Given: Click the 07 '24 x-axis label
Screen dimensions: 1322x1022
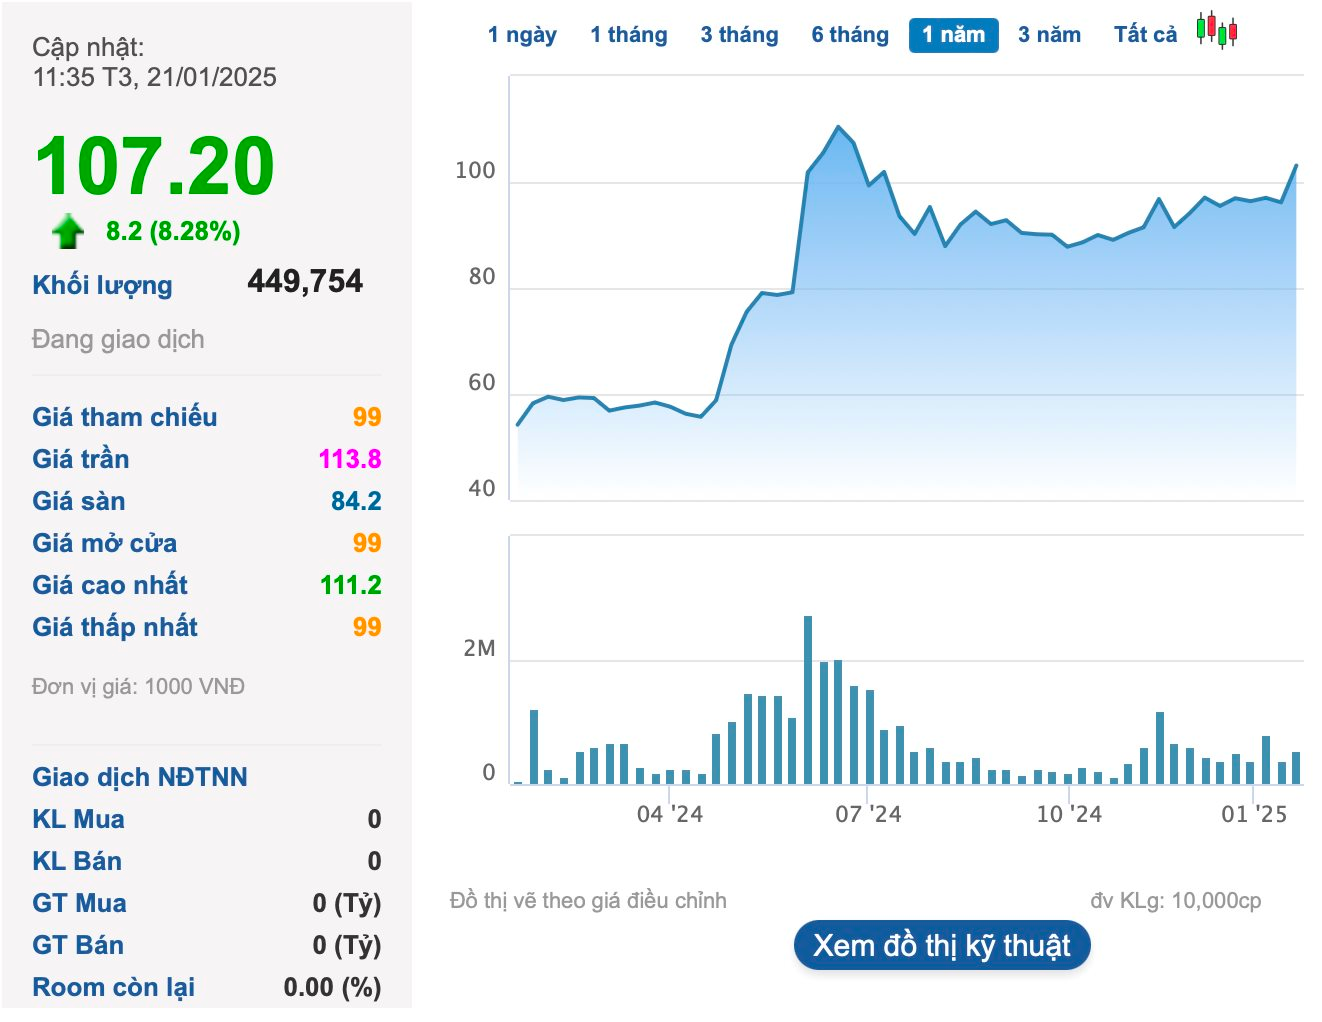Looking at the screenshot, I should (x=868, y=814).
